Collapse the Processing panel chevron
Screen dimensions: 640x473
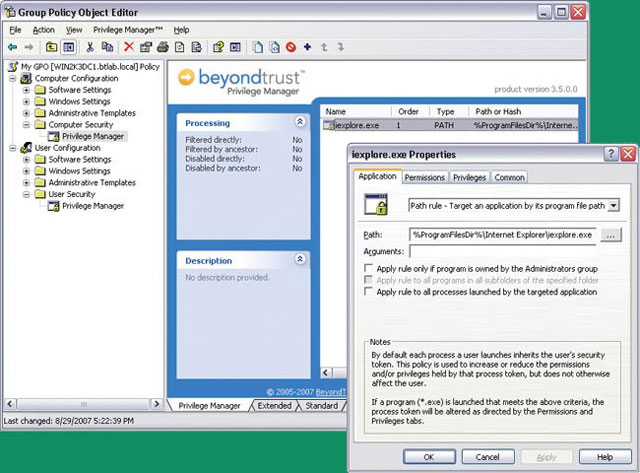click(x=300, y=122)
